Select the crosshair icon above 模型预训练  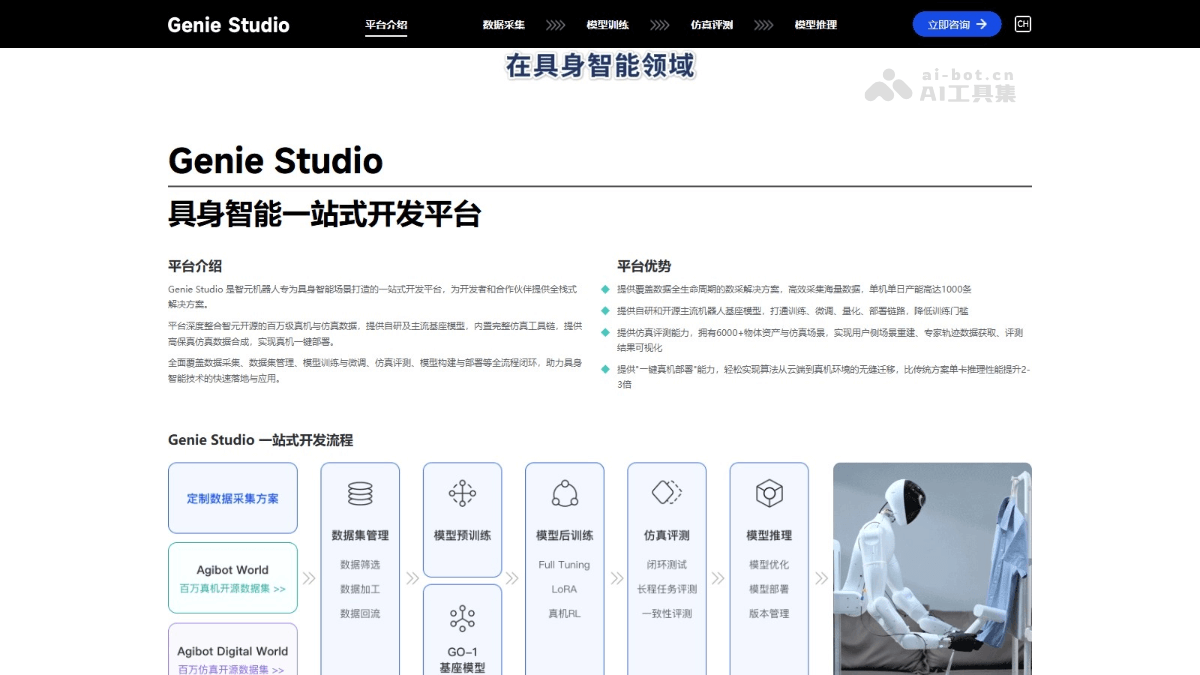coord(462,493)
